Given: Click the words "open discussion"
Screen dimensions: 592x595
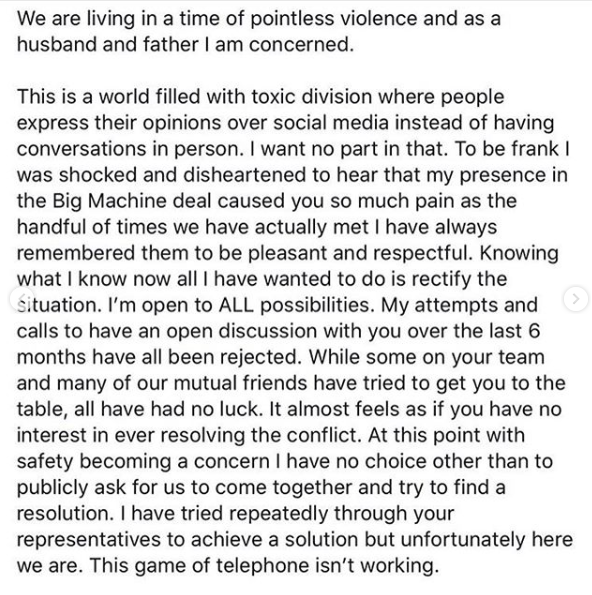Looking at the screenshot, I should click(242, 331).
